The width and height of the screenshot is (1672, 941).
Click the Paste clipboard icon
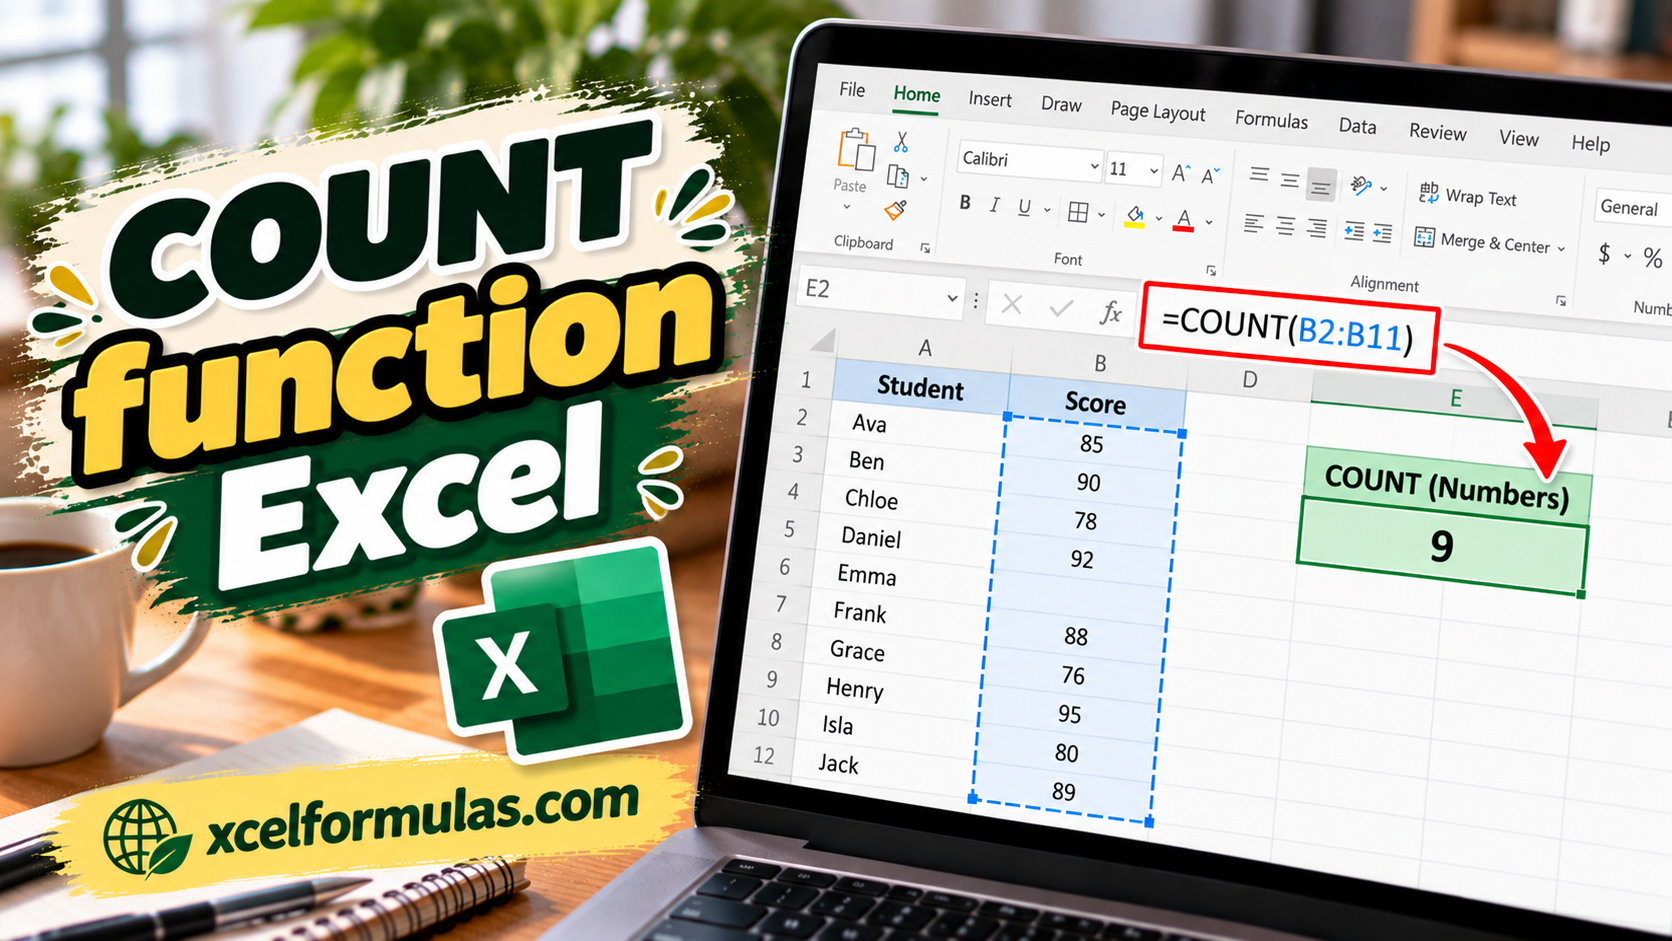[x=856, y=150]
